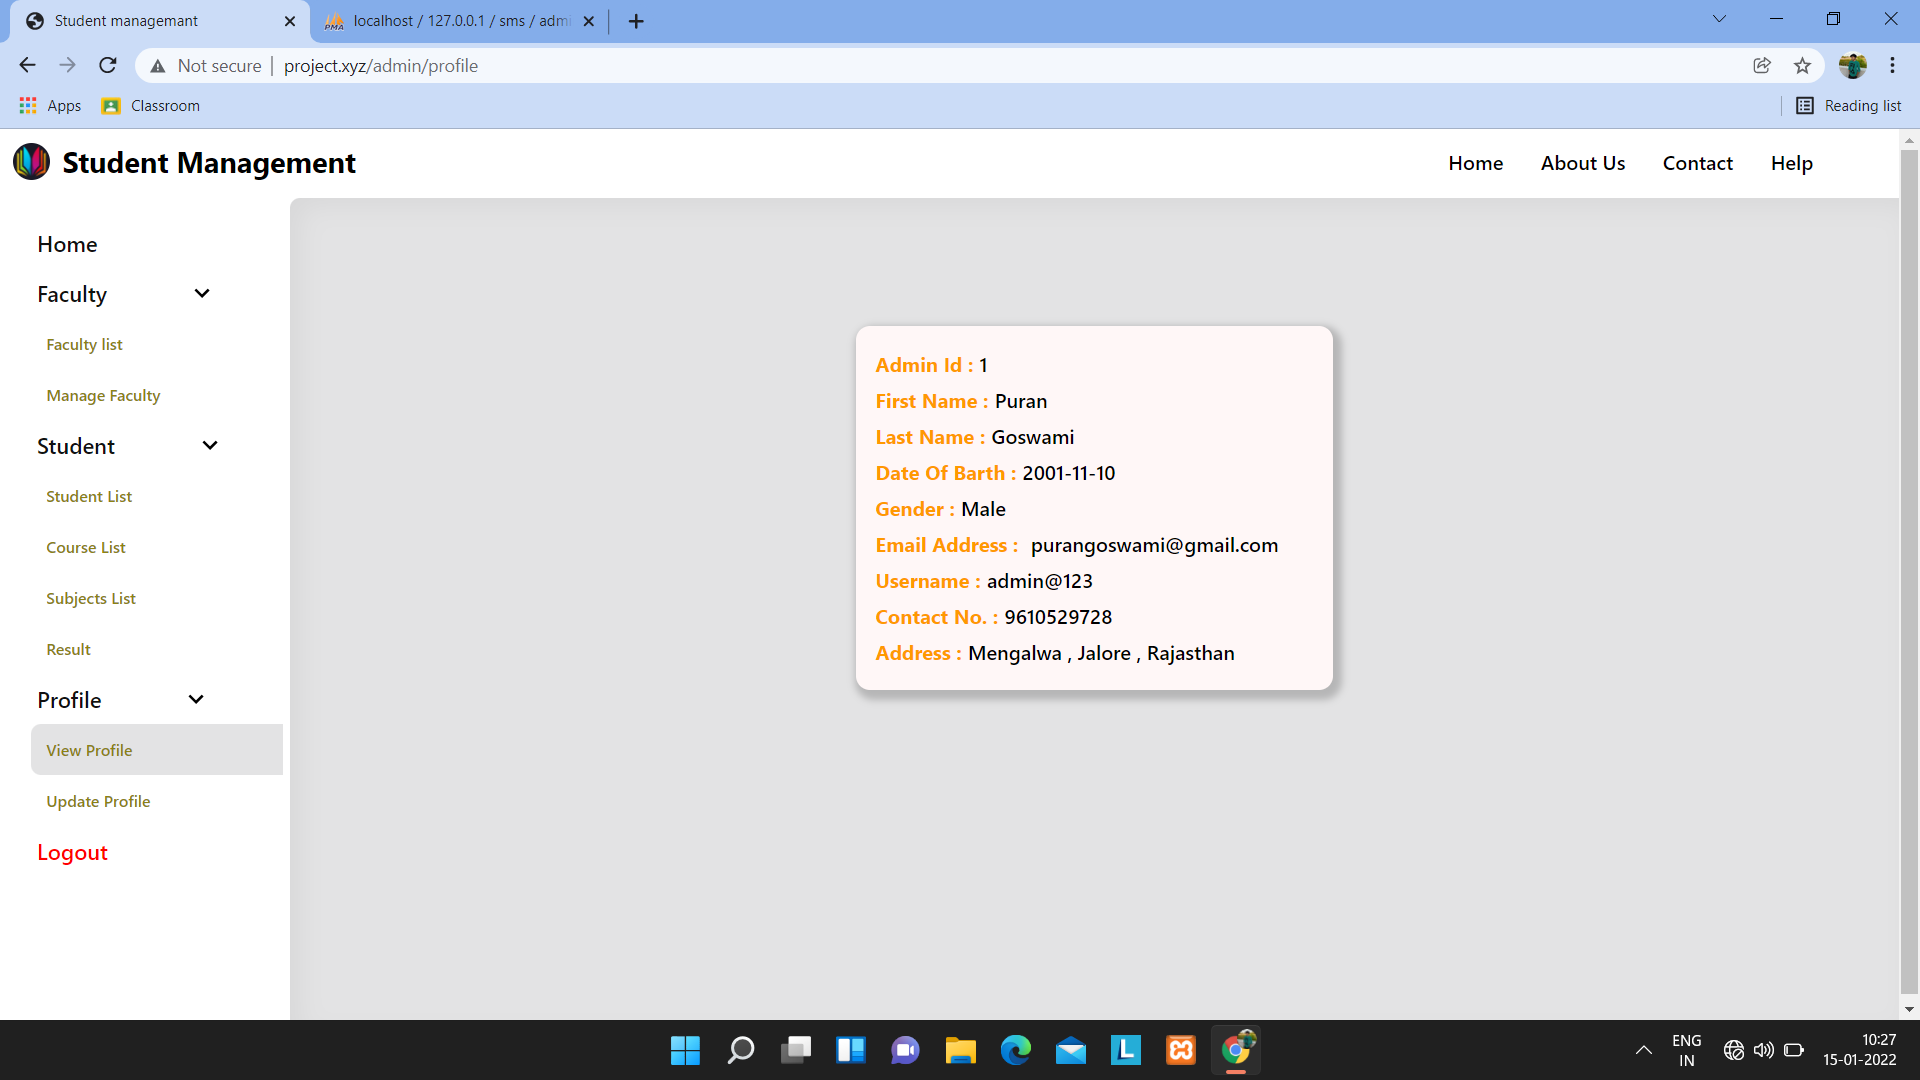Collapse the Profile section chevron
1920x1080 pixels.
point(195,699)
